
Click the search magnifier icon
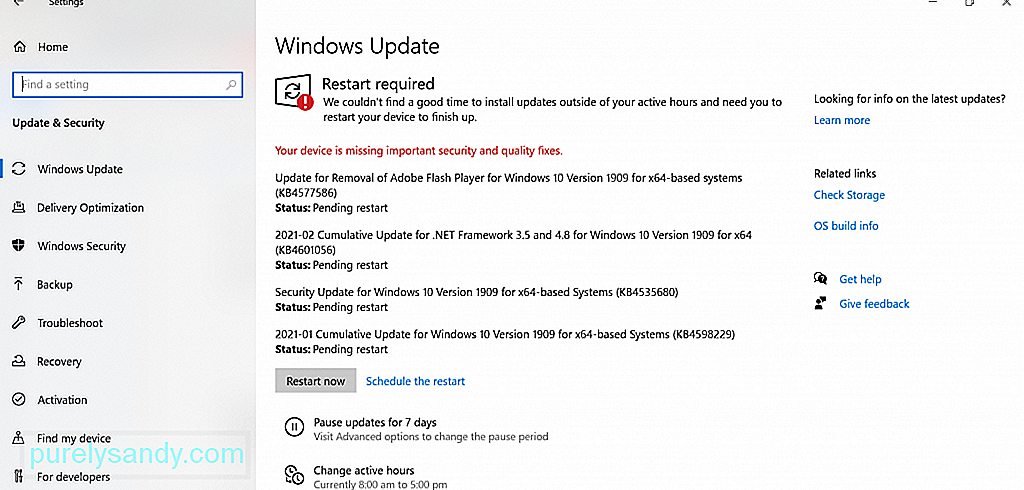pyautogui.click(x=231, y=85)
